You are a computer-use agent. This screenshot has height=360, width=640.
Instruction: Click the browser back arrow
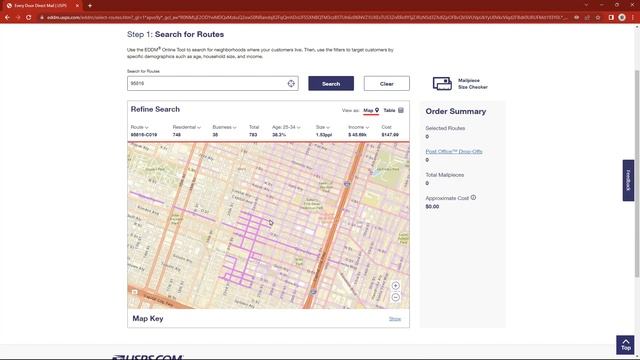pyautogui.click(x=7, y=18)
